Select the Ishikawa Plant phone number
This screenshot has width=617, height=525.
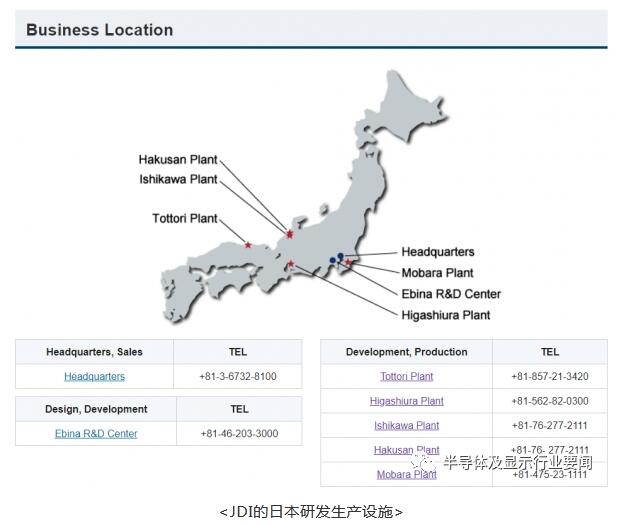click(x=550, y=425)
